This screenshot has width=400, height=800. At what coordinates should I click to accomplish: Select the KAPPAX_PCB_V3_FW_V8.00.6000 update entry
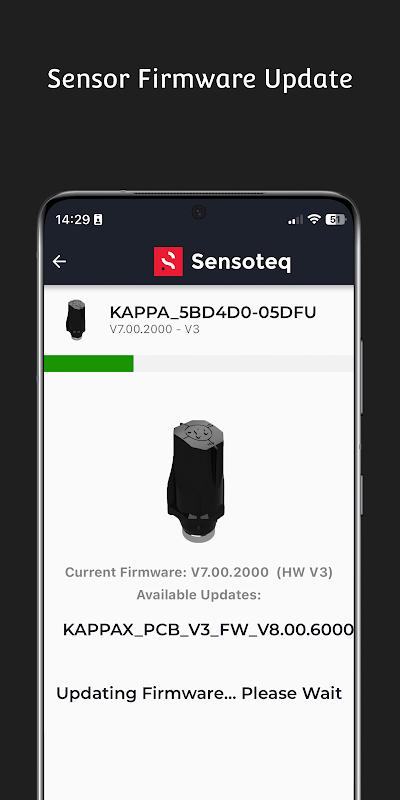pyautogui.click(x=208, y=630)
